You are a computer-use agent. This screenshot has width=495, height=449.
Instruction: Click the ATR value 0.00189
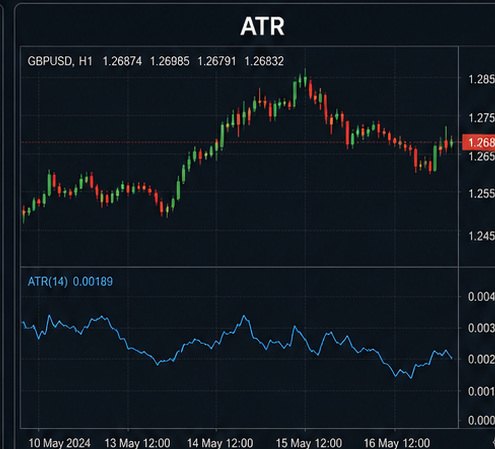[x=93, y=282]
